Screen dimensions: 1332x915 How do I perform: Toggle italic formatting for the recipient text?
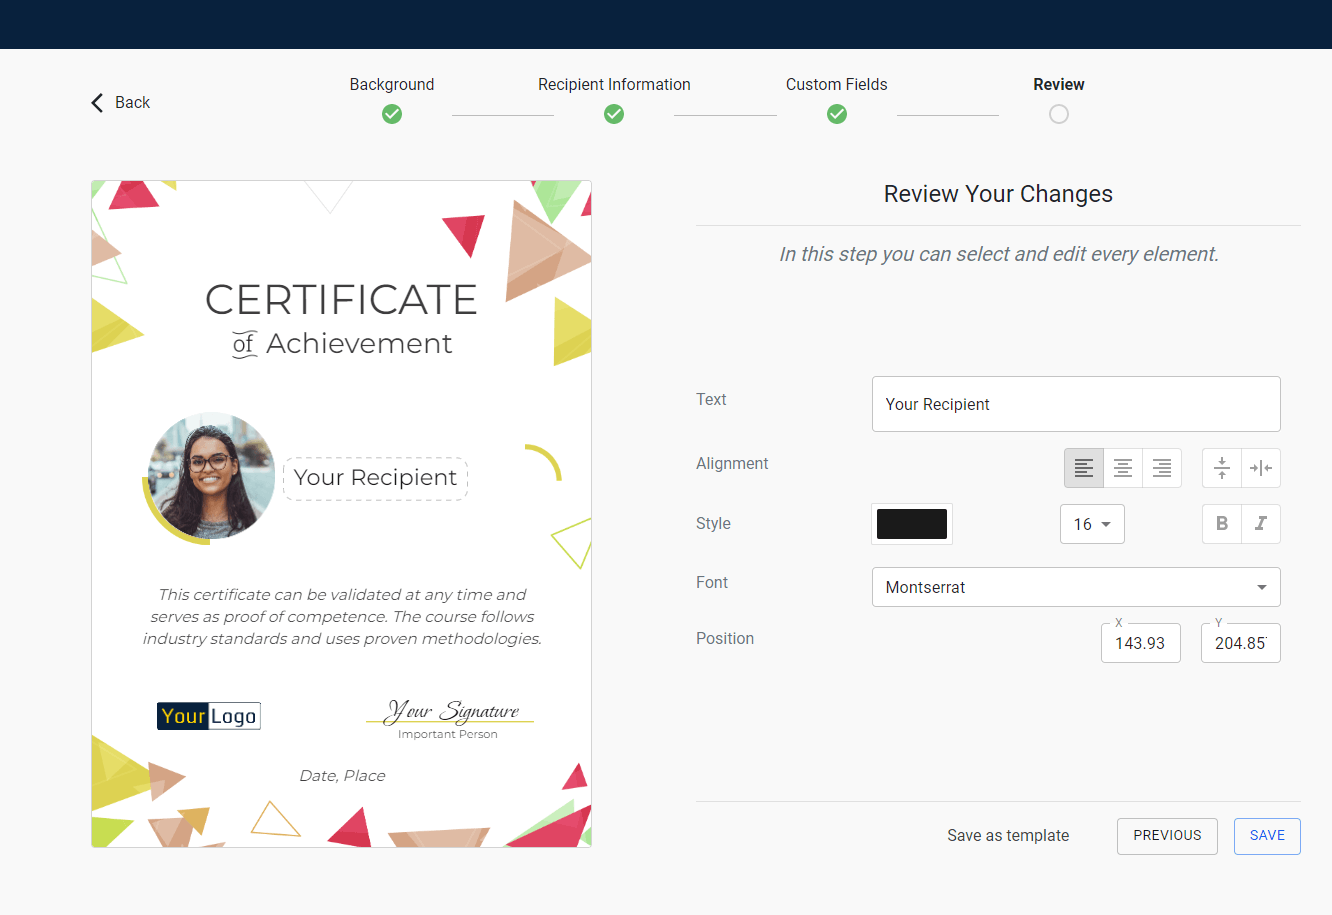(x=1261, y=523)
